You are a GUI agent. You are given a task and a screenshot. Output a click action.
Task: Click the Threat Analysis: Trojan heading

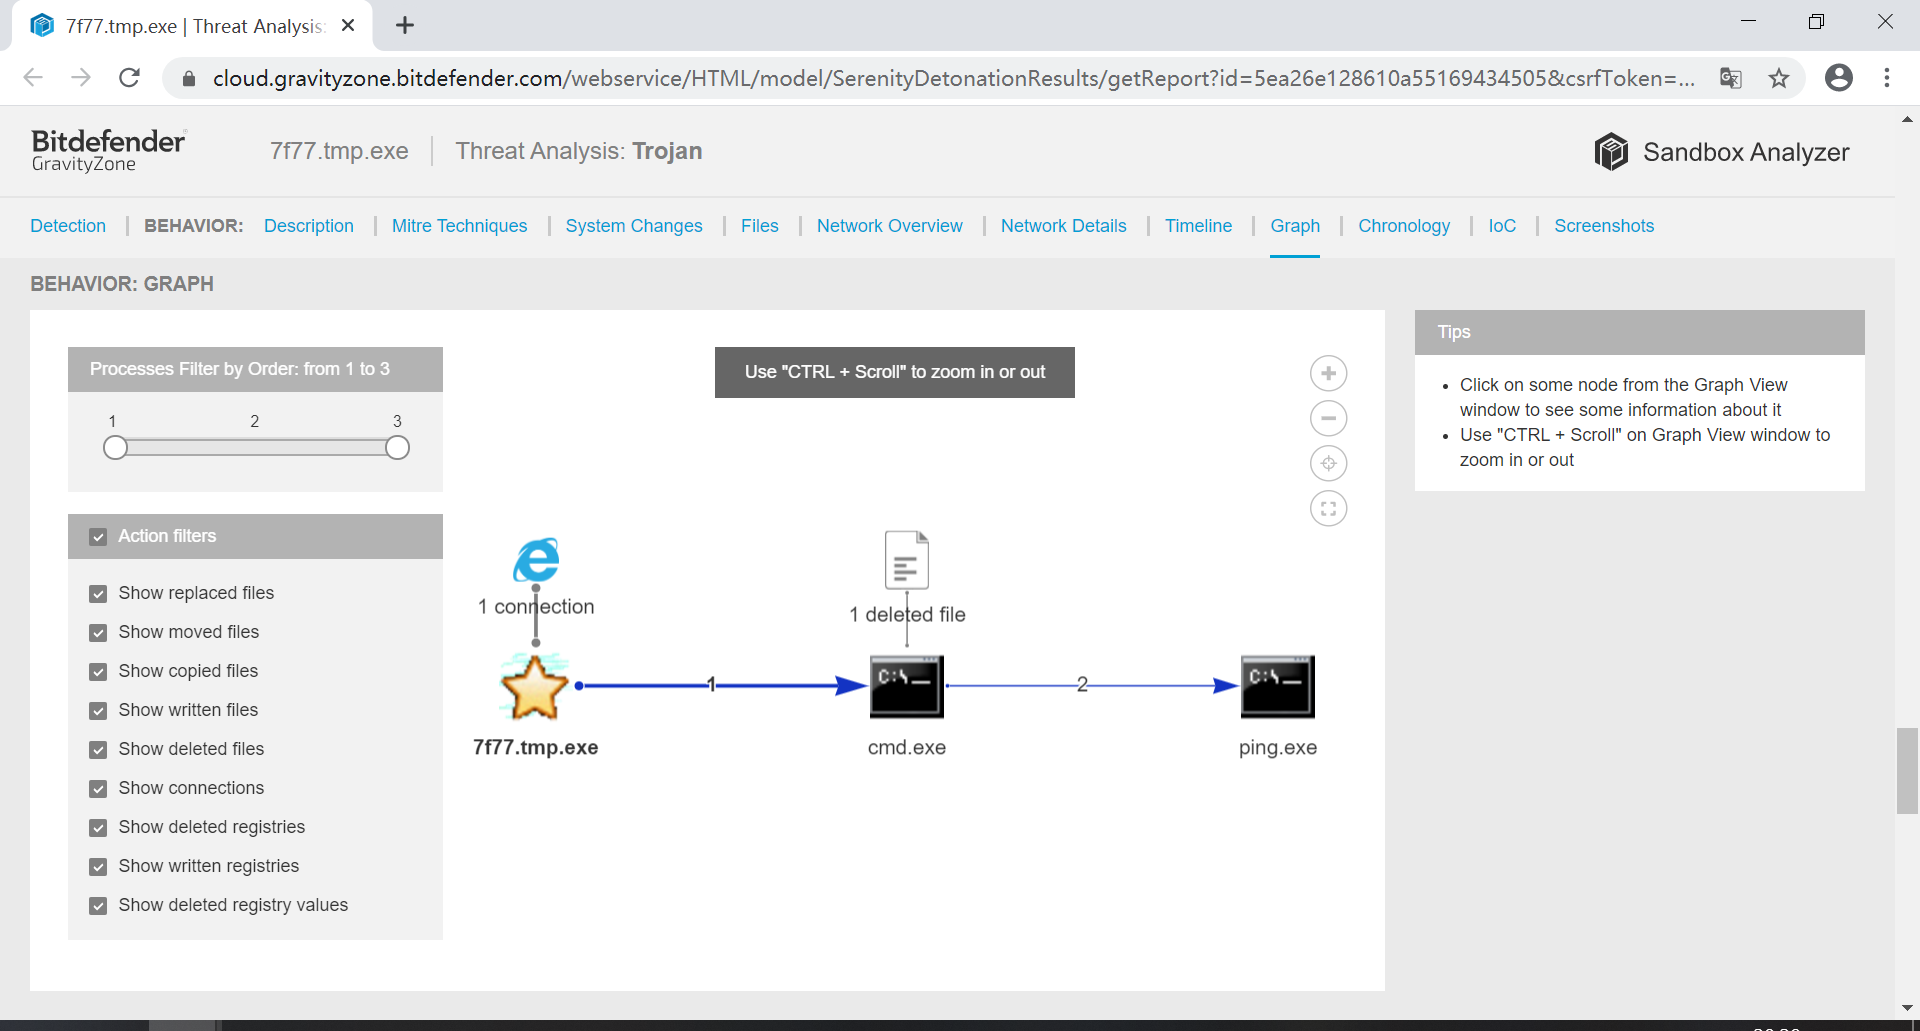(579, 151)
